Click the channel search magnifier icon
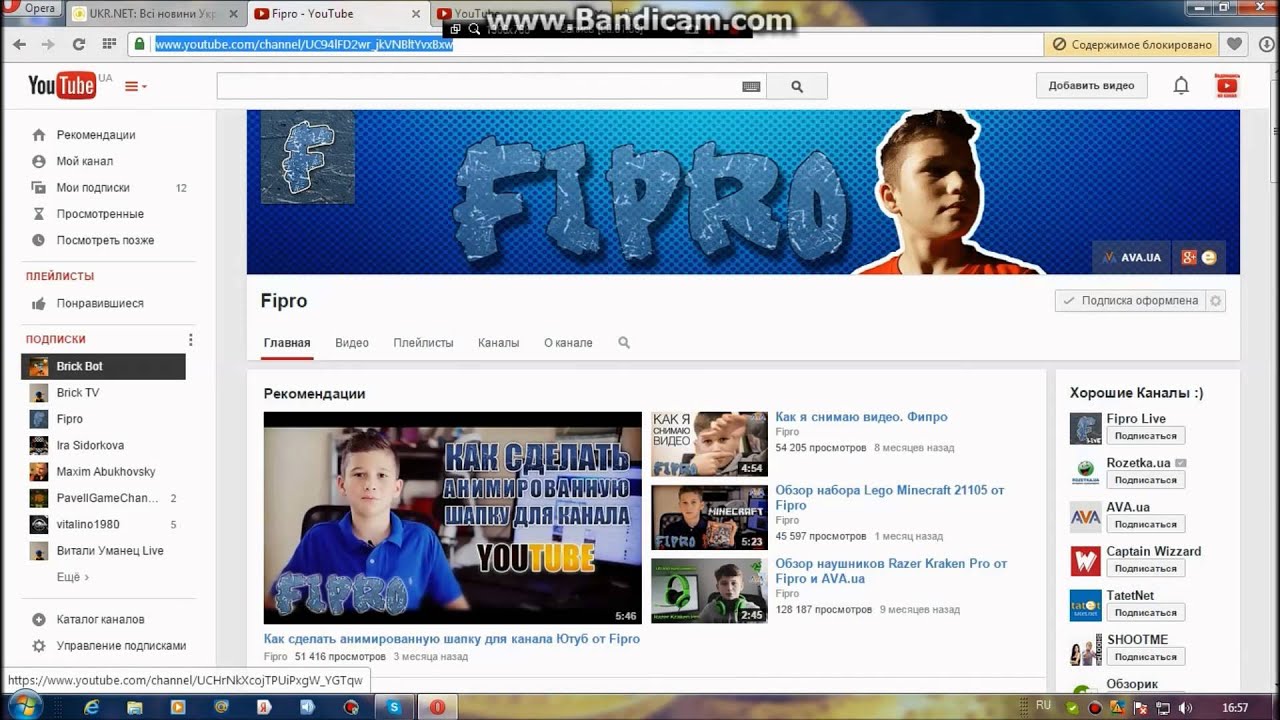This screenshot has width=1280, height=720. point(624,343)
